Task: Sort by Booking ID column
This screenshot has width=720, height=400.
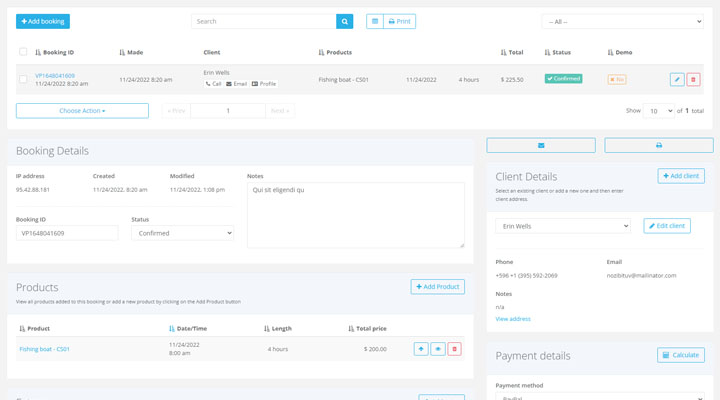Action: click(54, 52)
